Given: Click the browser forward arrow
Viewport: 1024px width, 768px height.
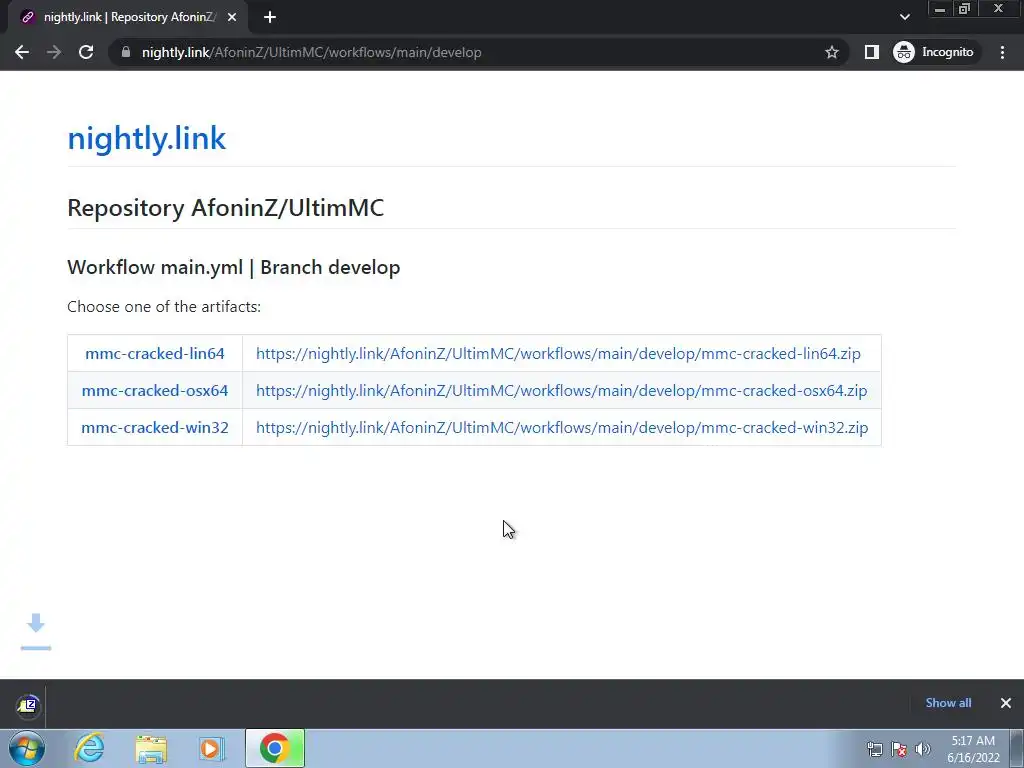Looking at the screenshot, I should click(54, 52).
